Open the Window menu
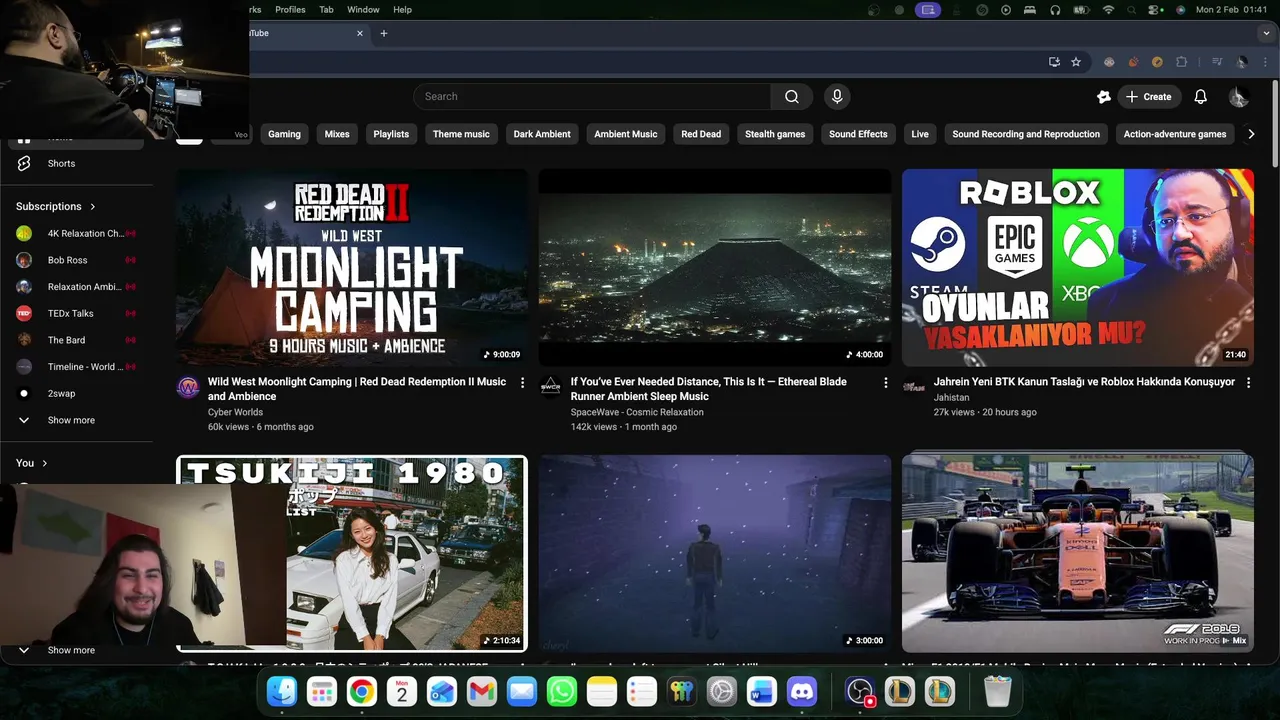This screenshot has height=720, width=1280. click(363, 10)
